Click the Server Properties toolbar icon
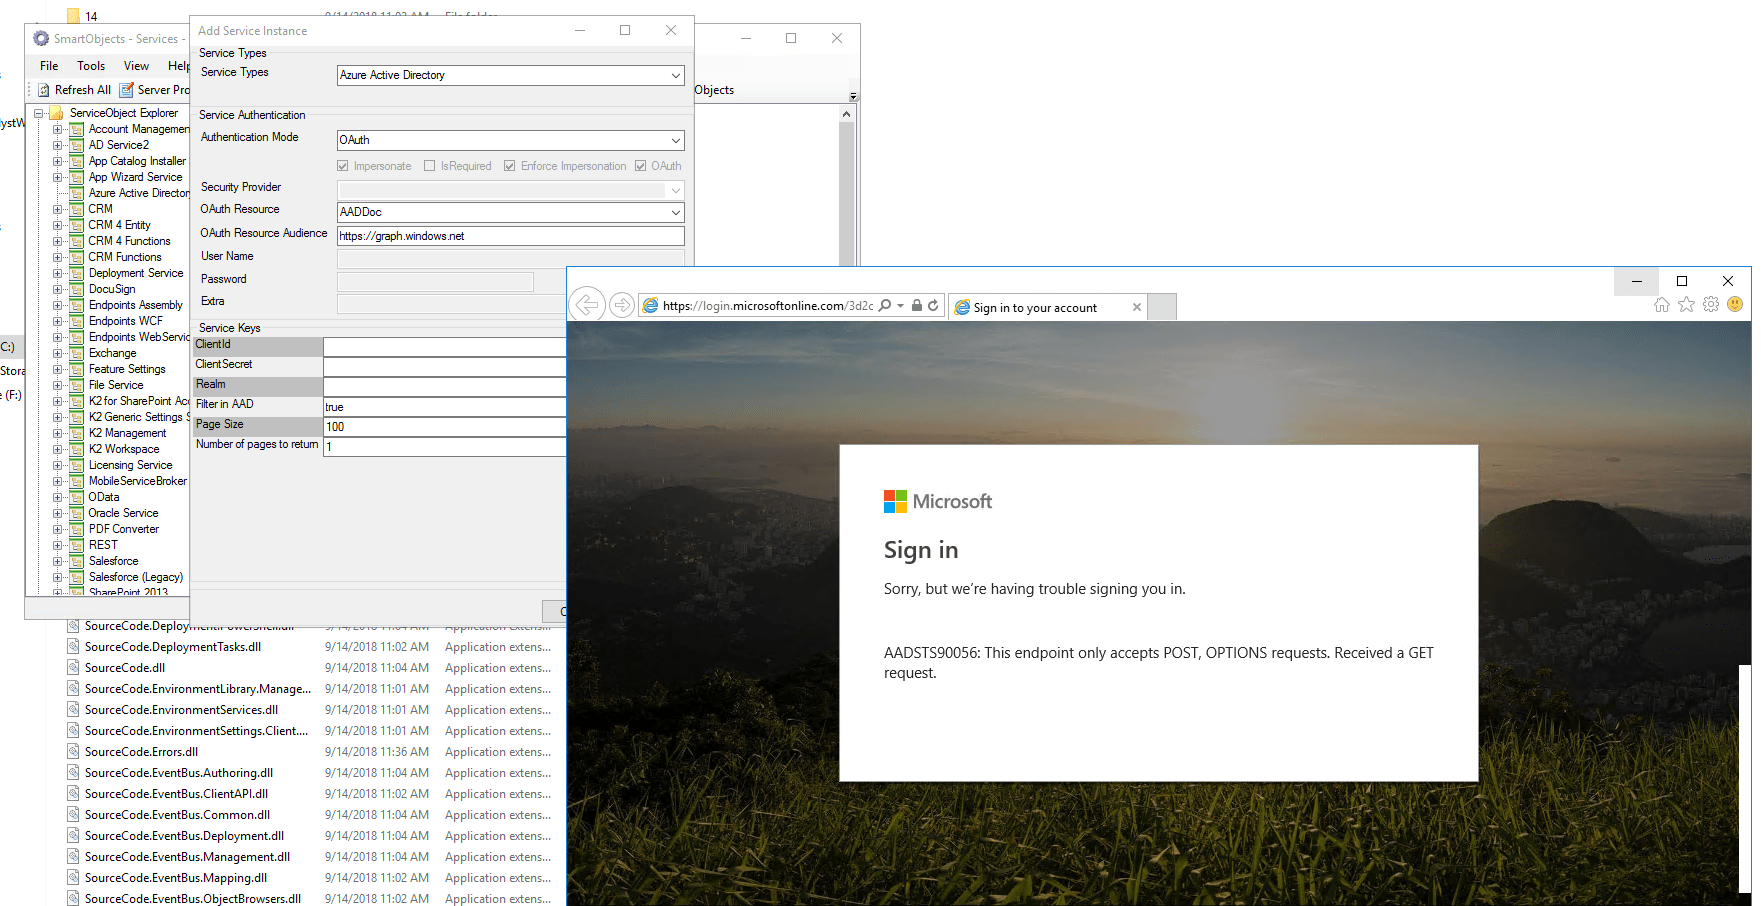 127,90
